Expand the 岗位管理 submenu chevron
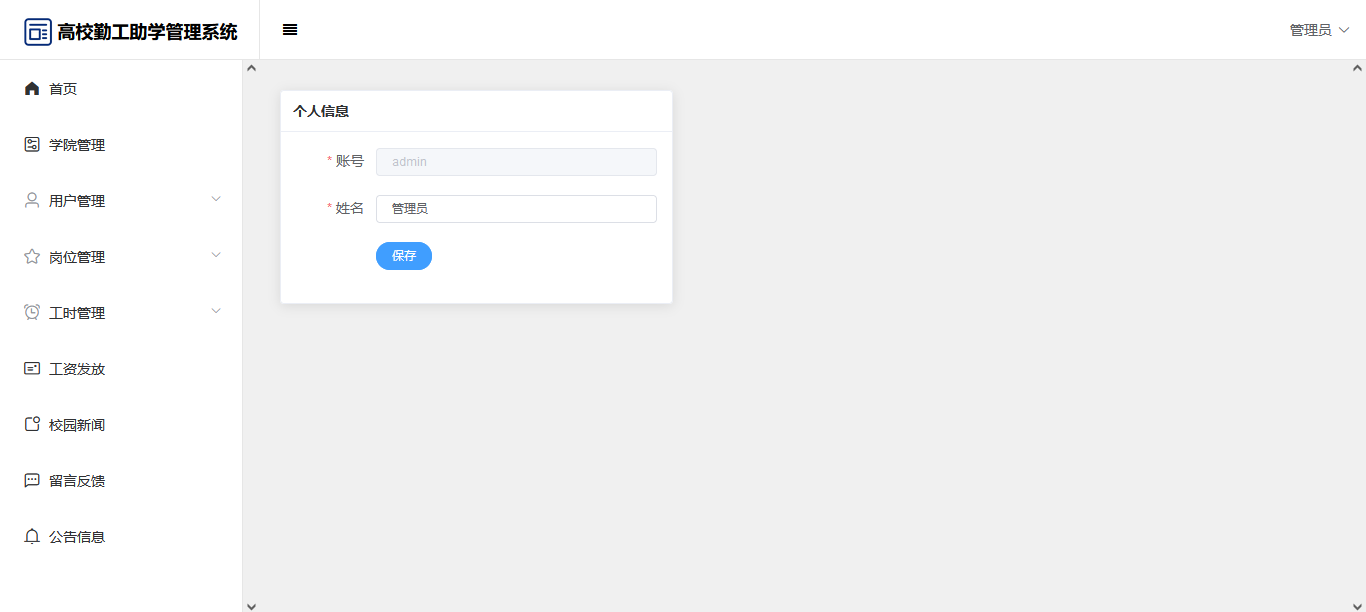Screen dimensions: 1366x612 click(x=216, y=255)
